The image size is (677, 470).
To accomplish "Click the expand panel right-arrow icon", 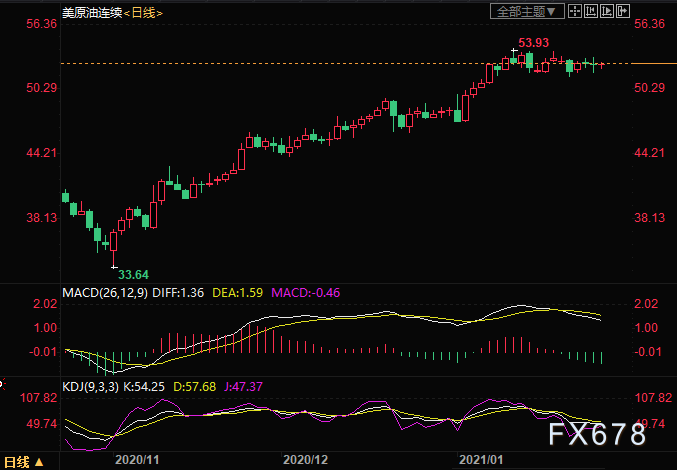I will [x=623, y=11].
